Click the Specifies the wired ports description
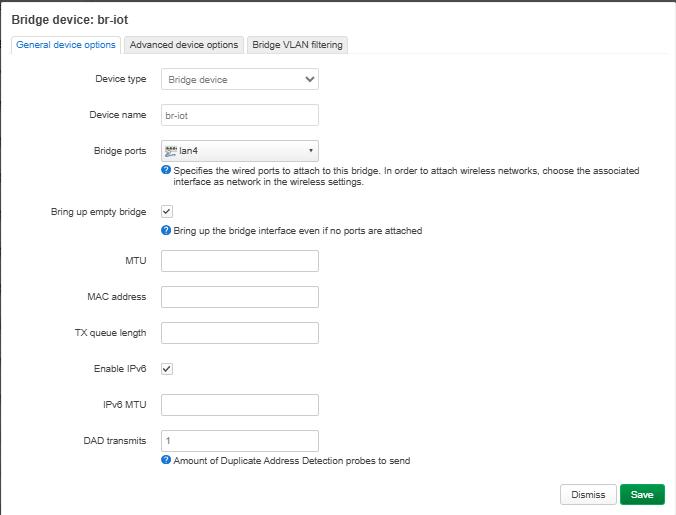Image resolution: width=676 pixels, height=515 pixels. tap(406, 176)
